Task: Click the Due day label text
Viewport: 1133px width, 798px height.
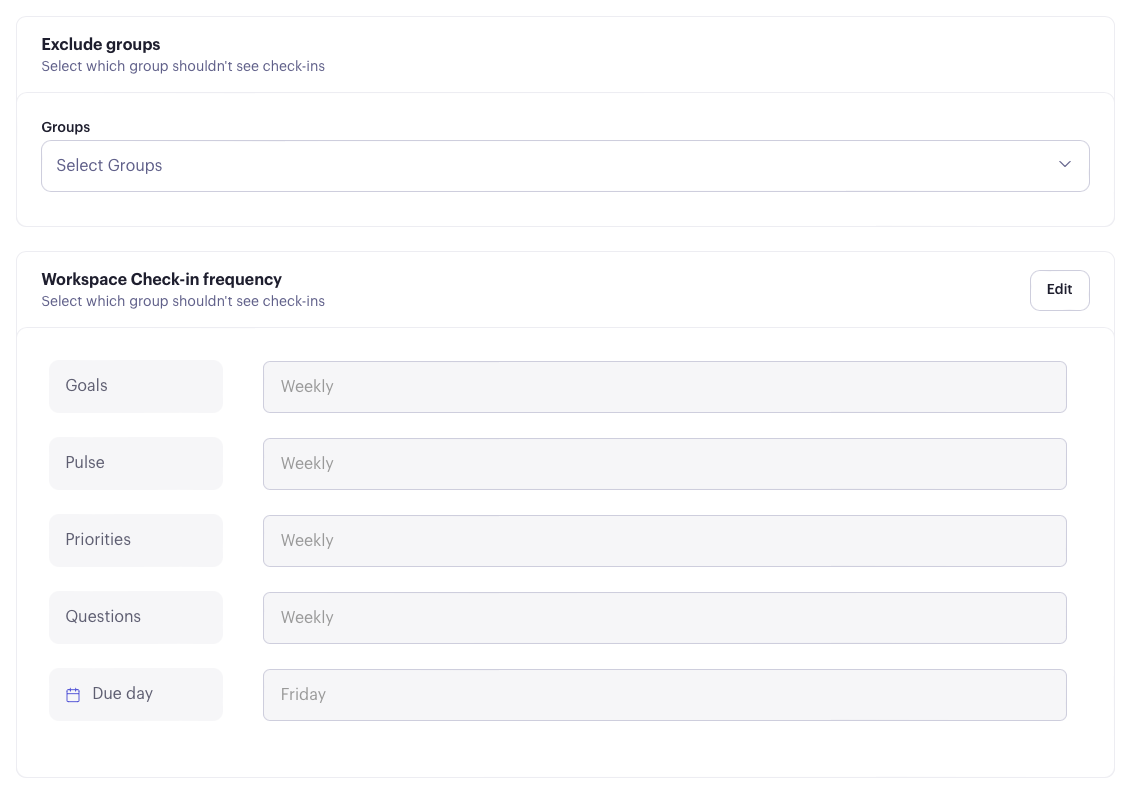Action: [x=122, y=694]
